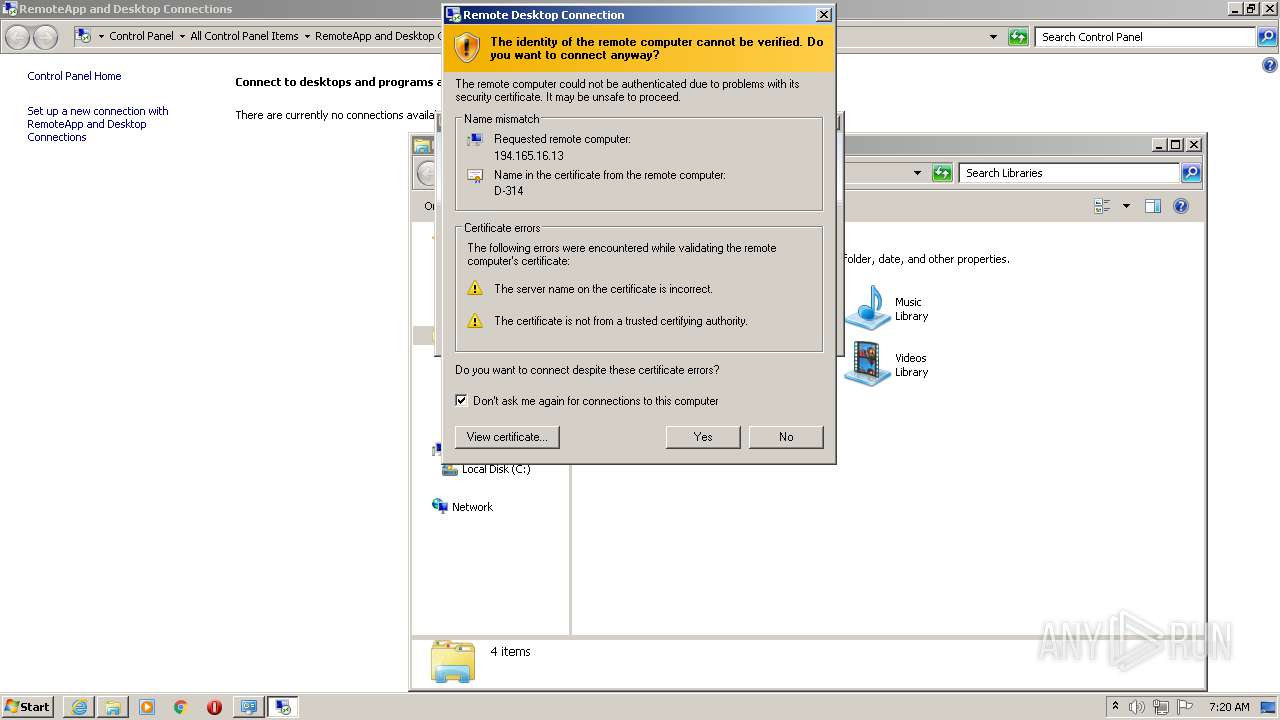Click Control Panel search magnifier icon
Image resolution: width=1280 pixels, height=720 pixels.
pos(1268,37)
